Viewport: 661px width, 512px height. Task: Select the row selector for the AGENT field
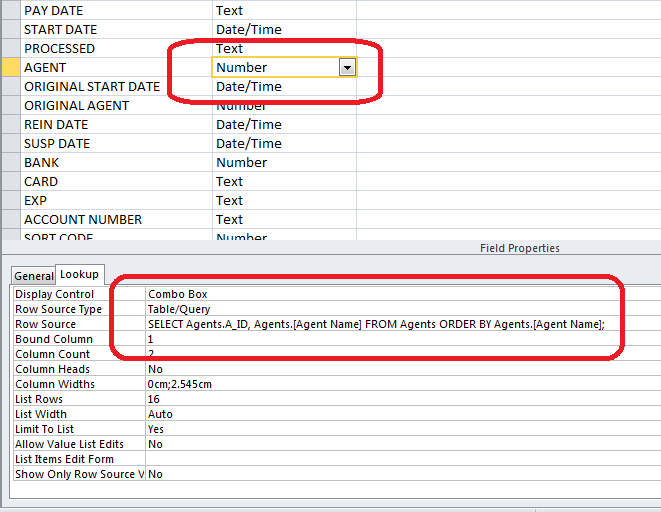coord(11,67)
